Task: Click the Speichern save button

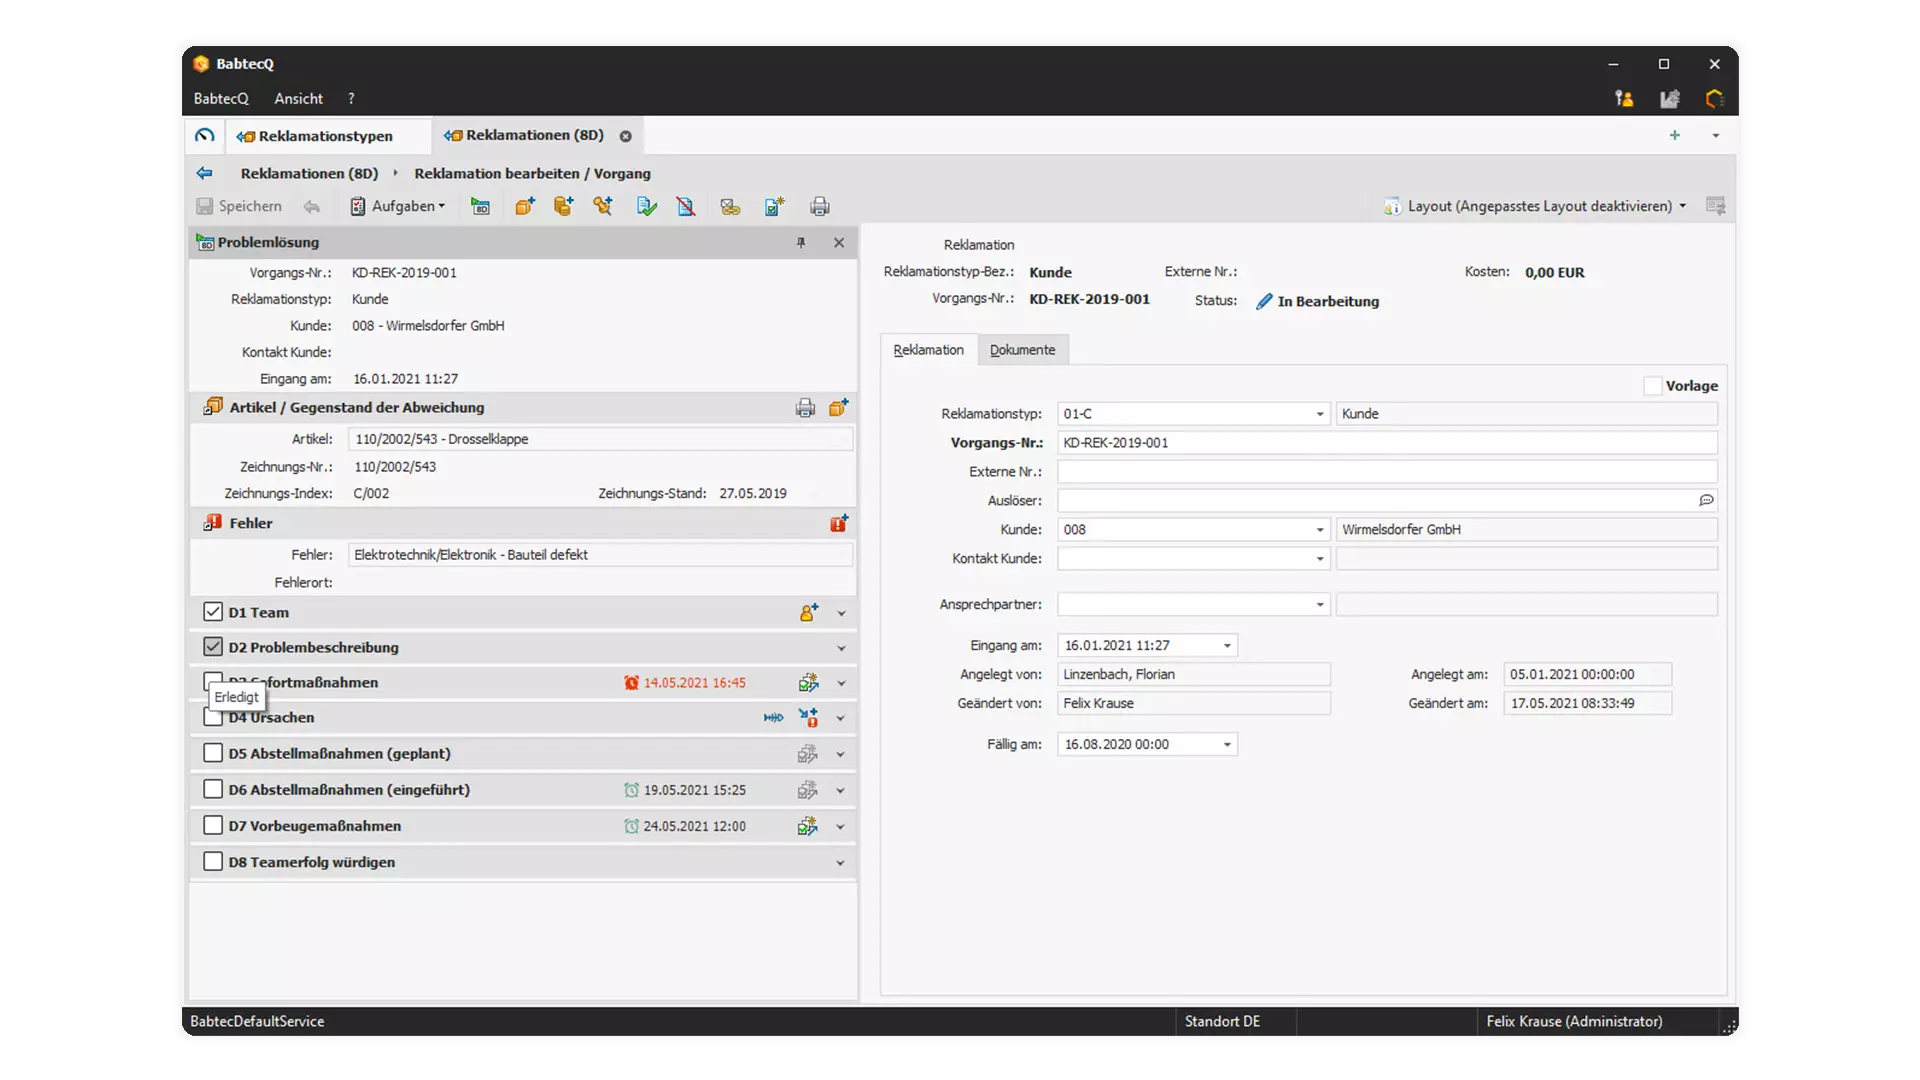Action: tap(239, 206)
